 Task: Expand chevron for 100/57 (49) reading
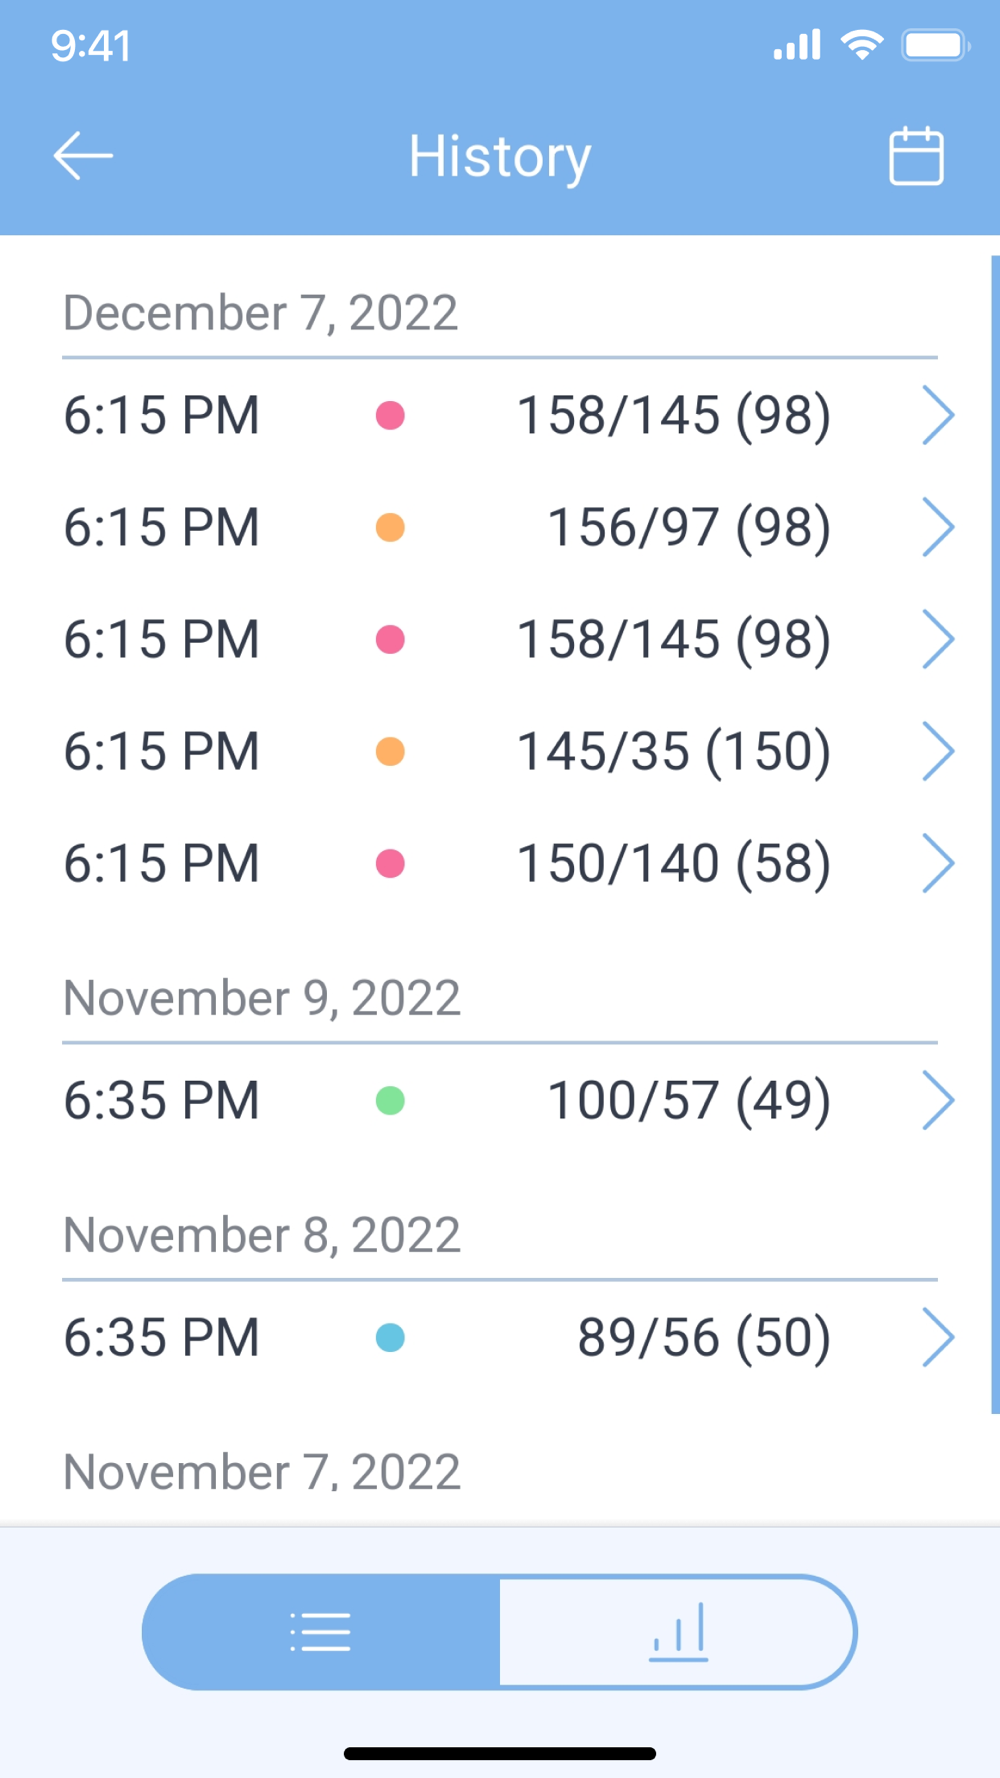[938, 1100]
